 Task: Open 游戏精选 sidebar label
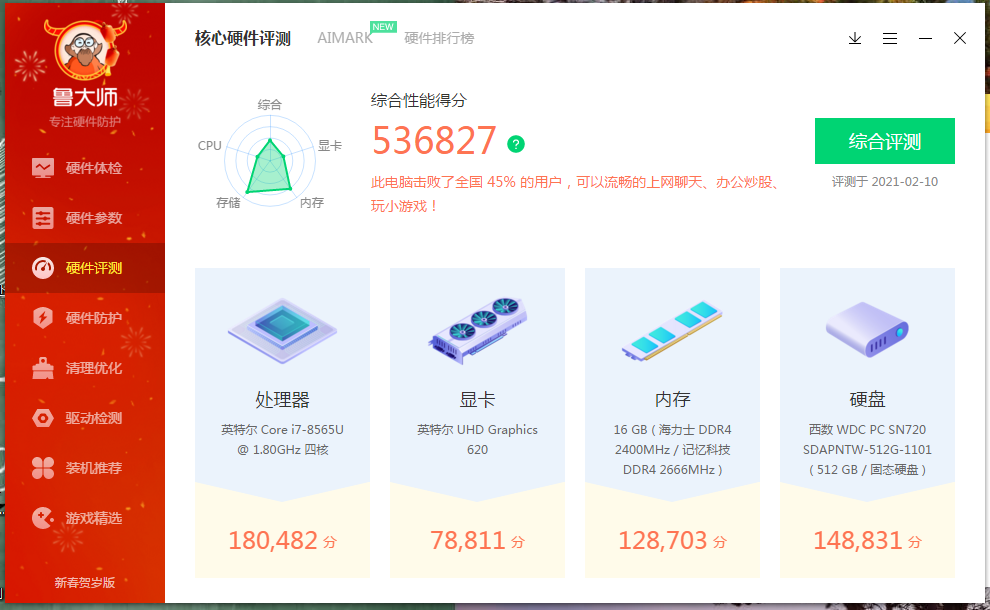click(x=93, y=518)
